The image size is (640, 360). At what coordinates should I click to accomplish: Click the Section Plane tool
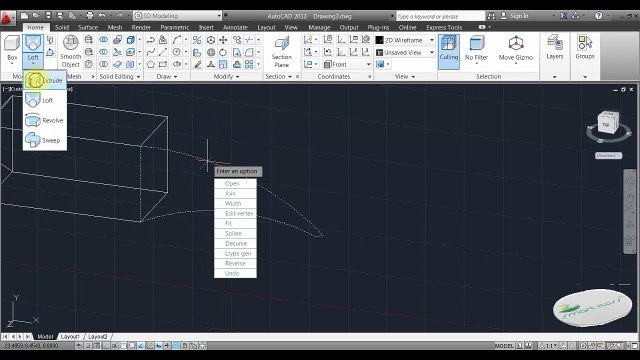click(x=282, y=52)
